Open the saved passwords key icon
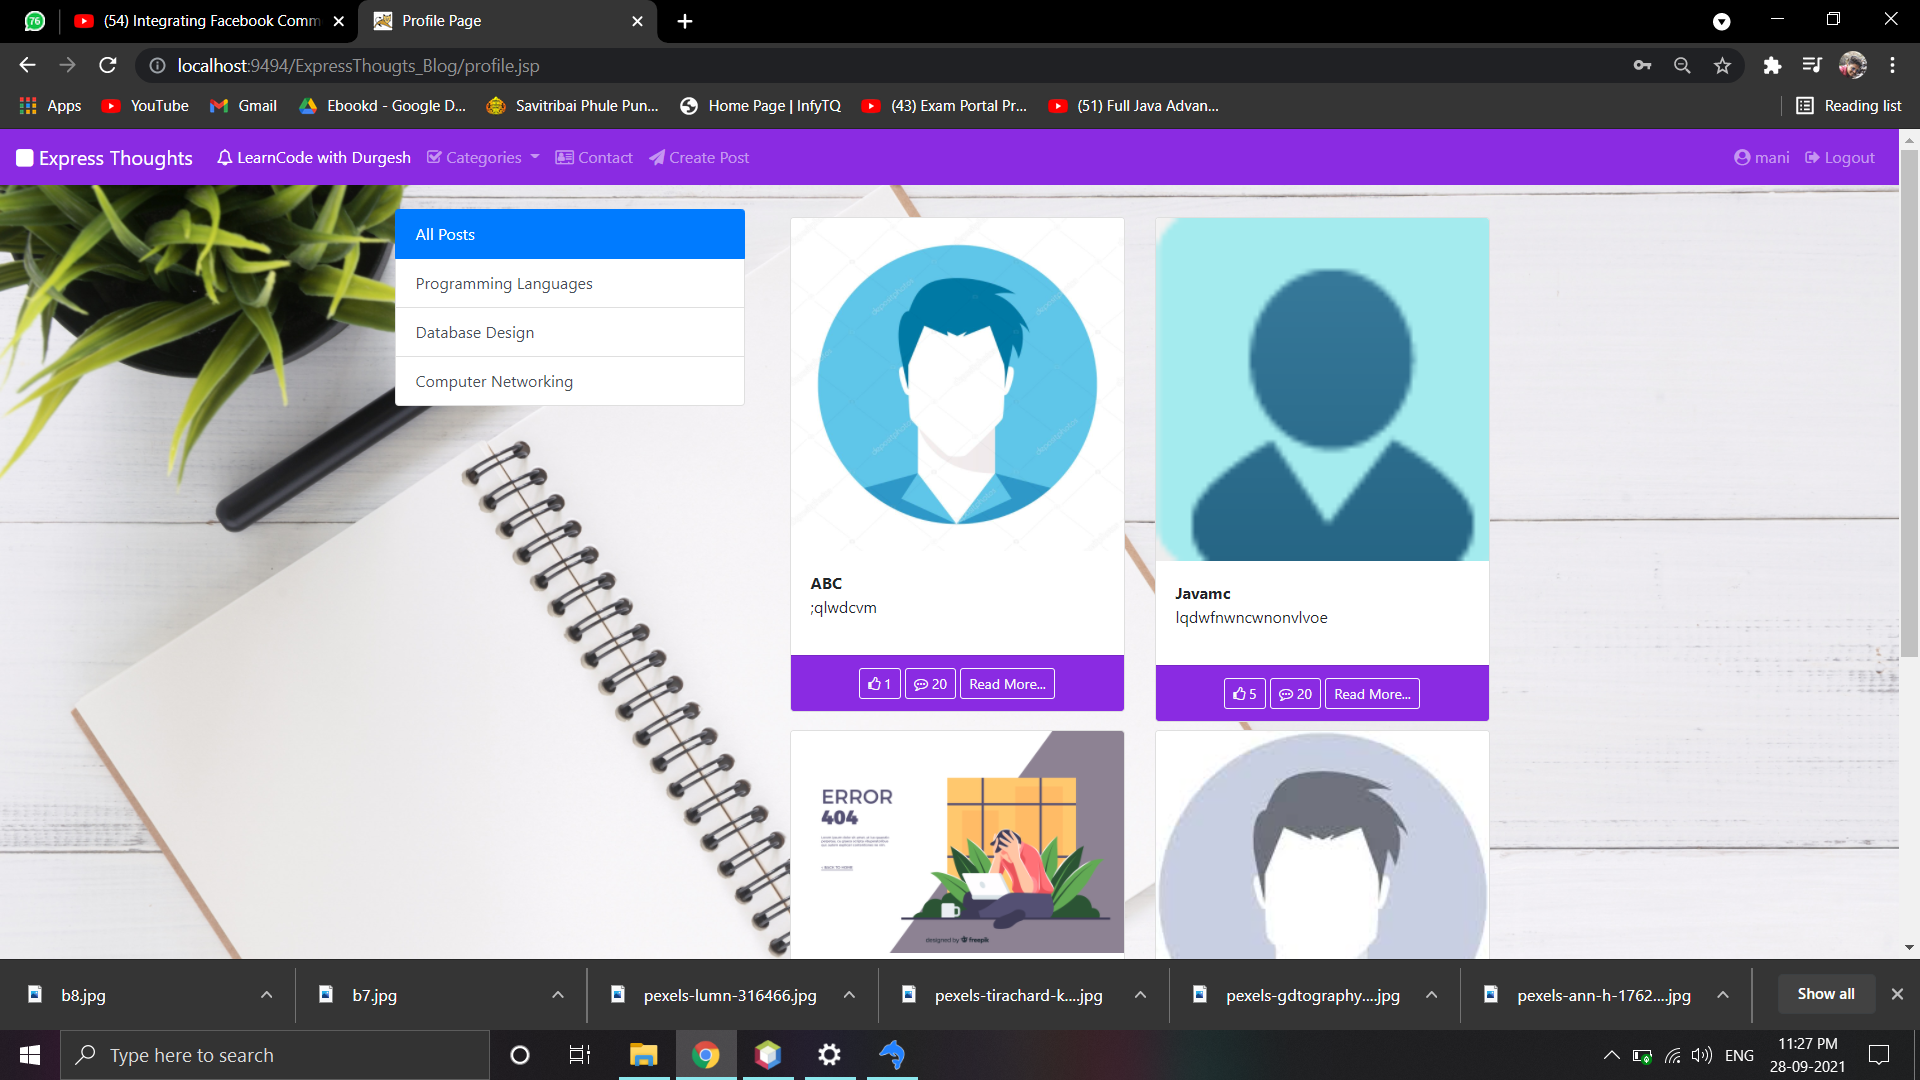This screenshot has height=1080, width=1920. click(x=1642, y=66)
